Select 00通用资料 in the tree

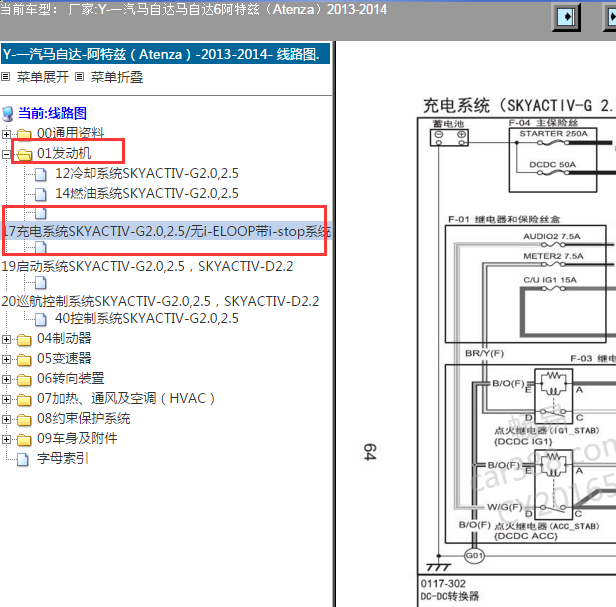click(71, 133)
